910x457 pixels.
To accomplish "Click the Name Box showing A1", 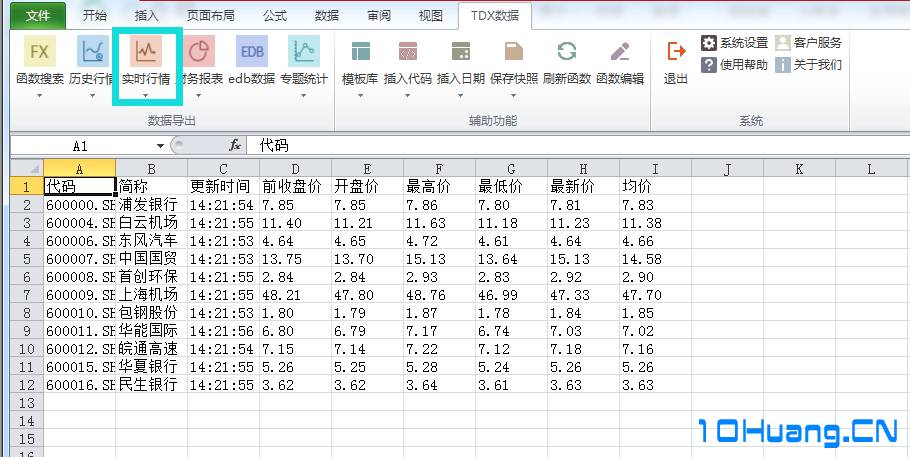I will 82,146.
